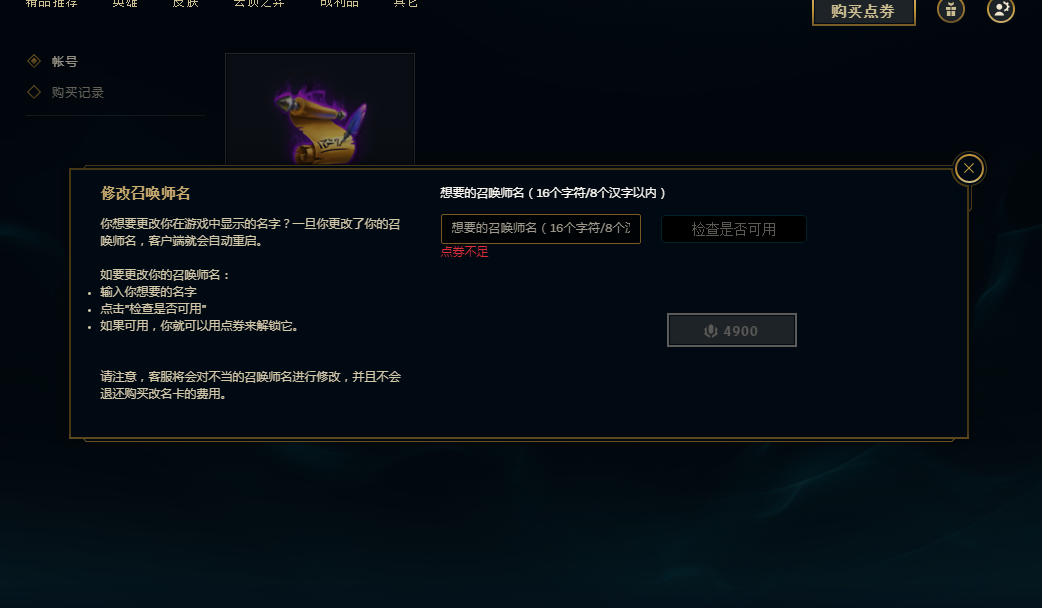Open the 云顶之弈 store tab

[x=259, y=3]
